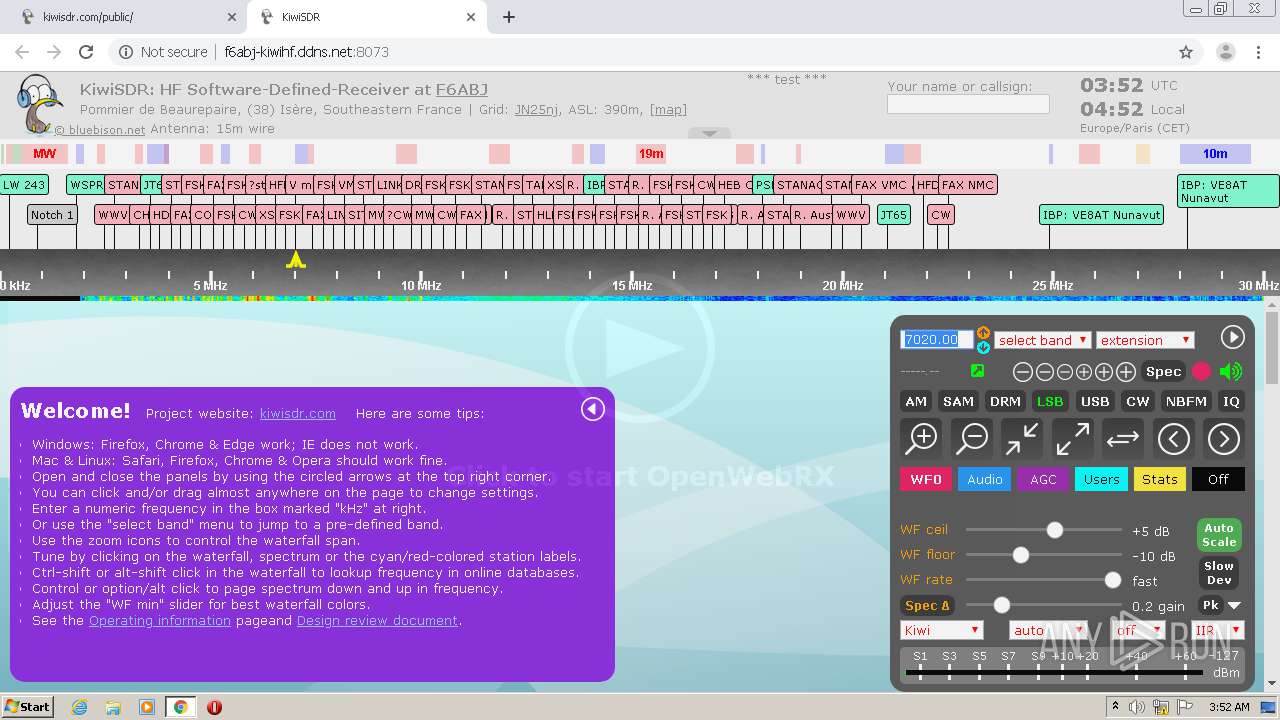Image resolution: width=1280 pixels, height=720 pixels.
Task: Click the smallest minus step circle
Action: [x=1064, y=372]
